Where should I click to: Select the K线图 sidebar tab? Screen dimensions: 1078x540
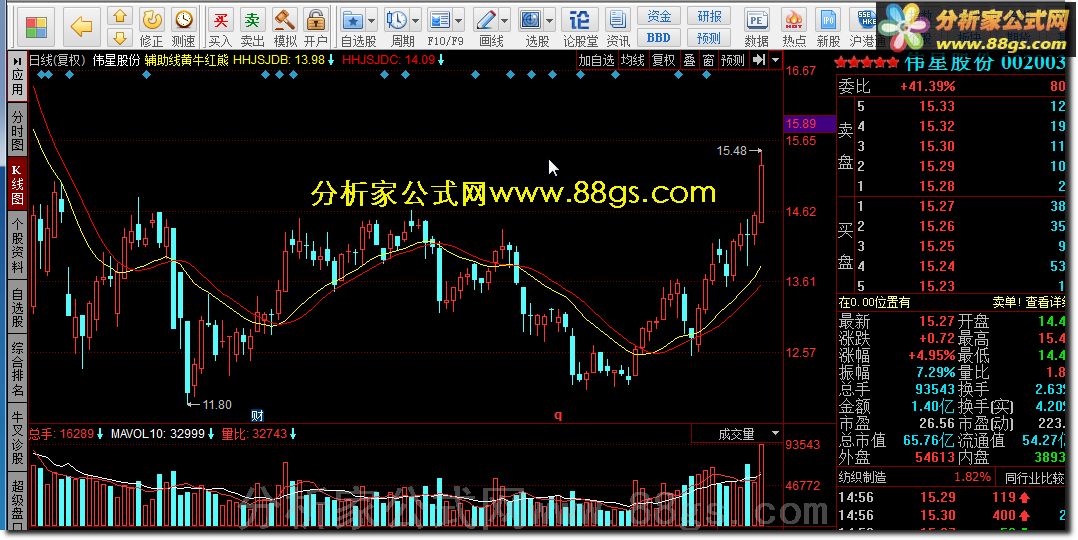(x=16, y=184)
